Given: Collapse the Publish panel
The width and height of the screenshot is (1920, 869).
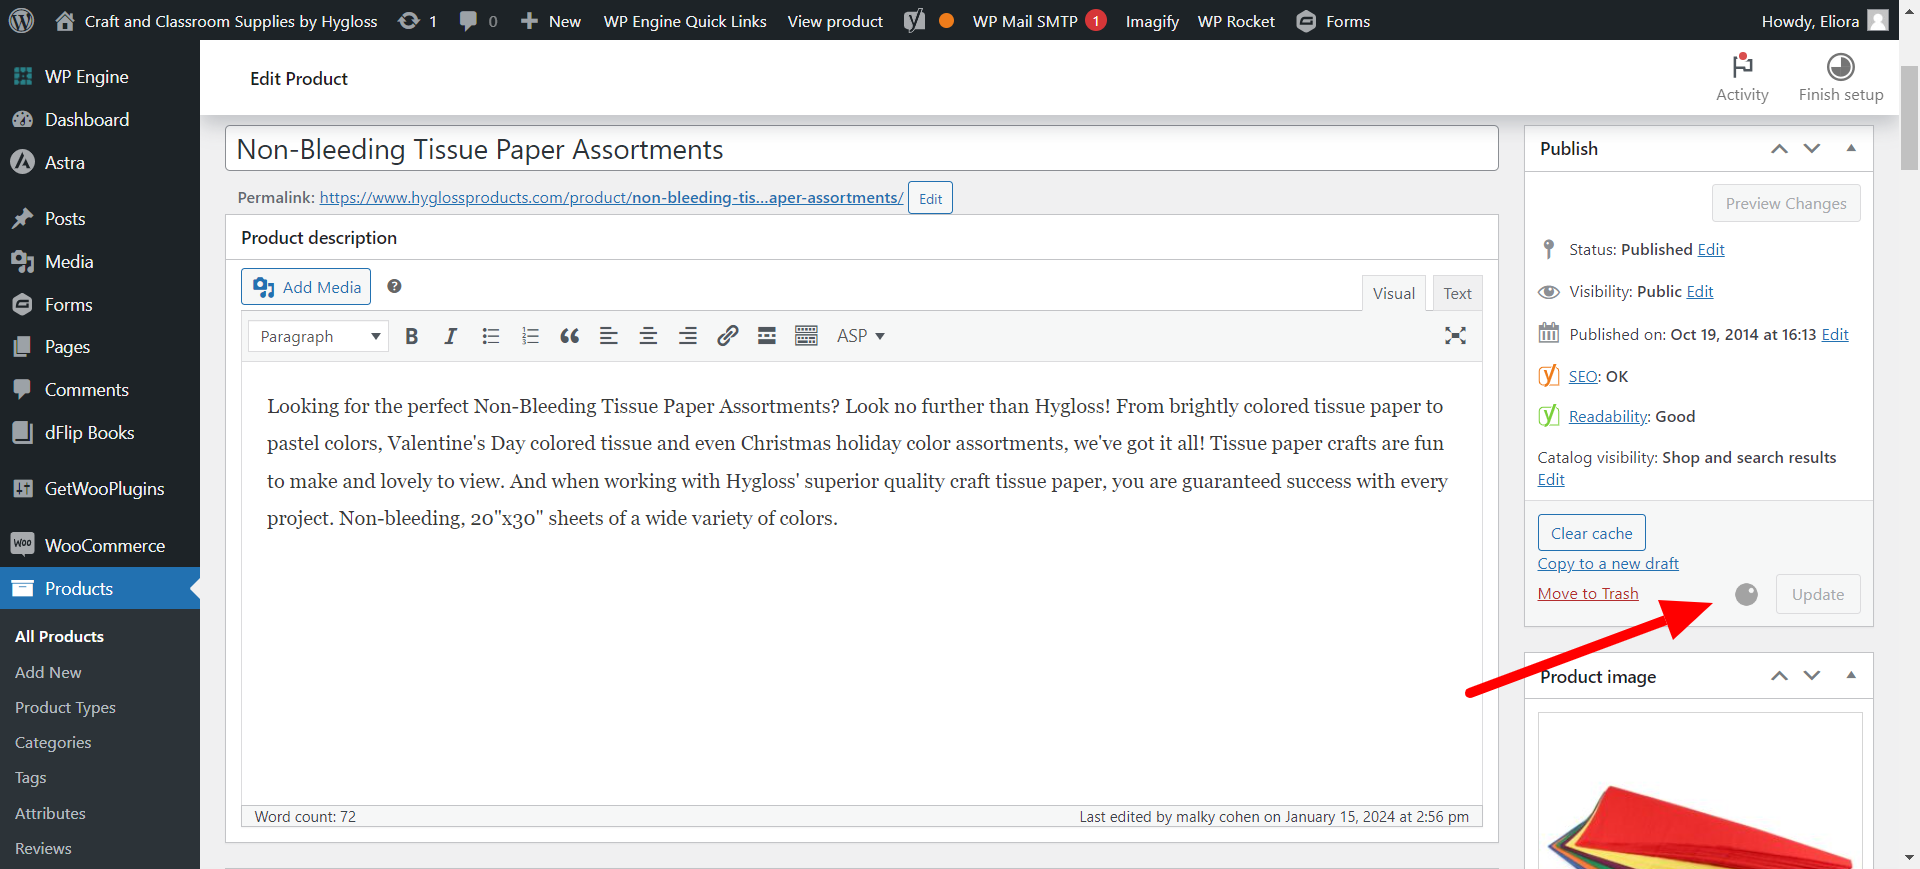Looking at the screenshot, I should click(x=1851, y=148).
